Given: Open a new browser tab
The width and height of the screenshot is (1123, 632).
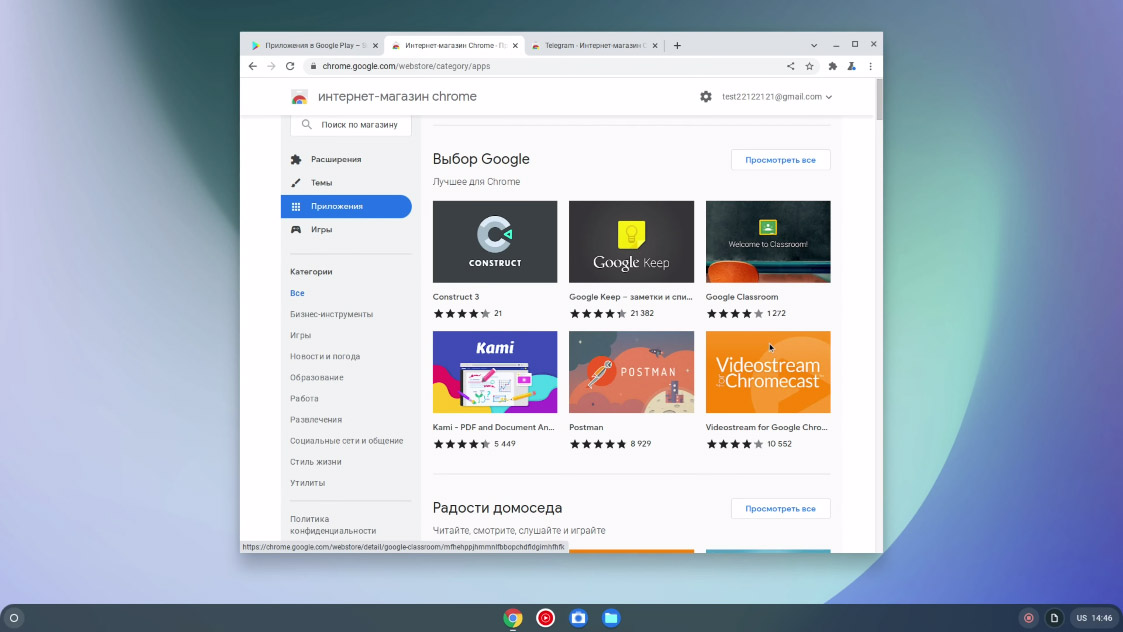Looking at the screenshot, I should tap(677, 45).
